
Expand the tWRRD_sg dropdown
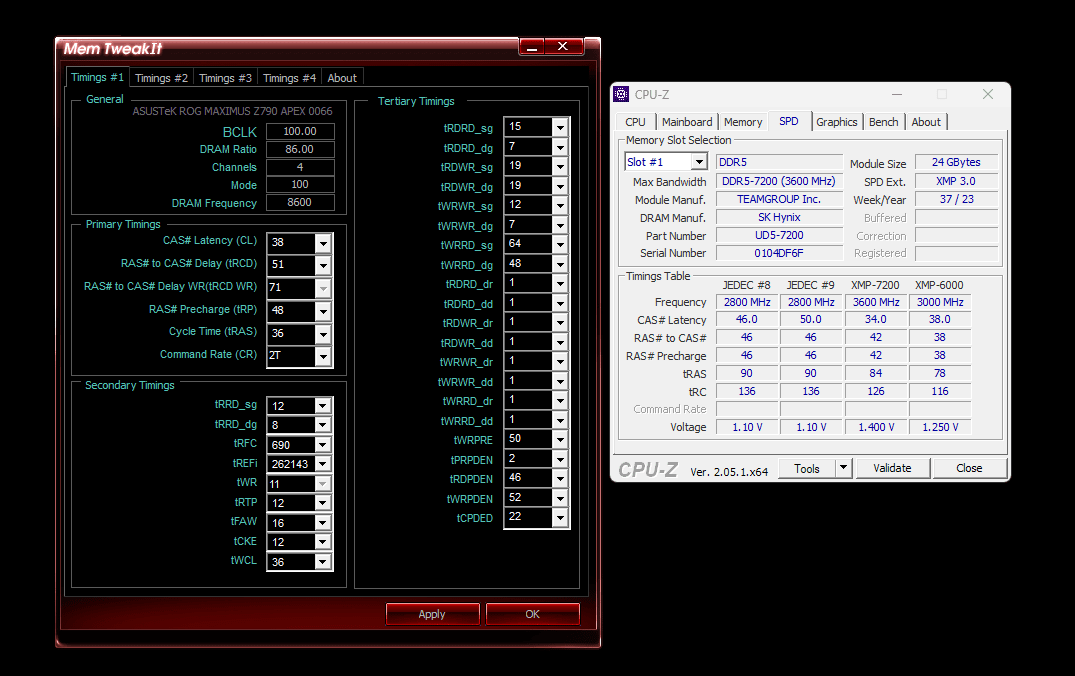561,245
